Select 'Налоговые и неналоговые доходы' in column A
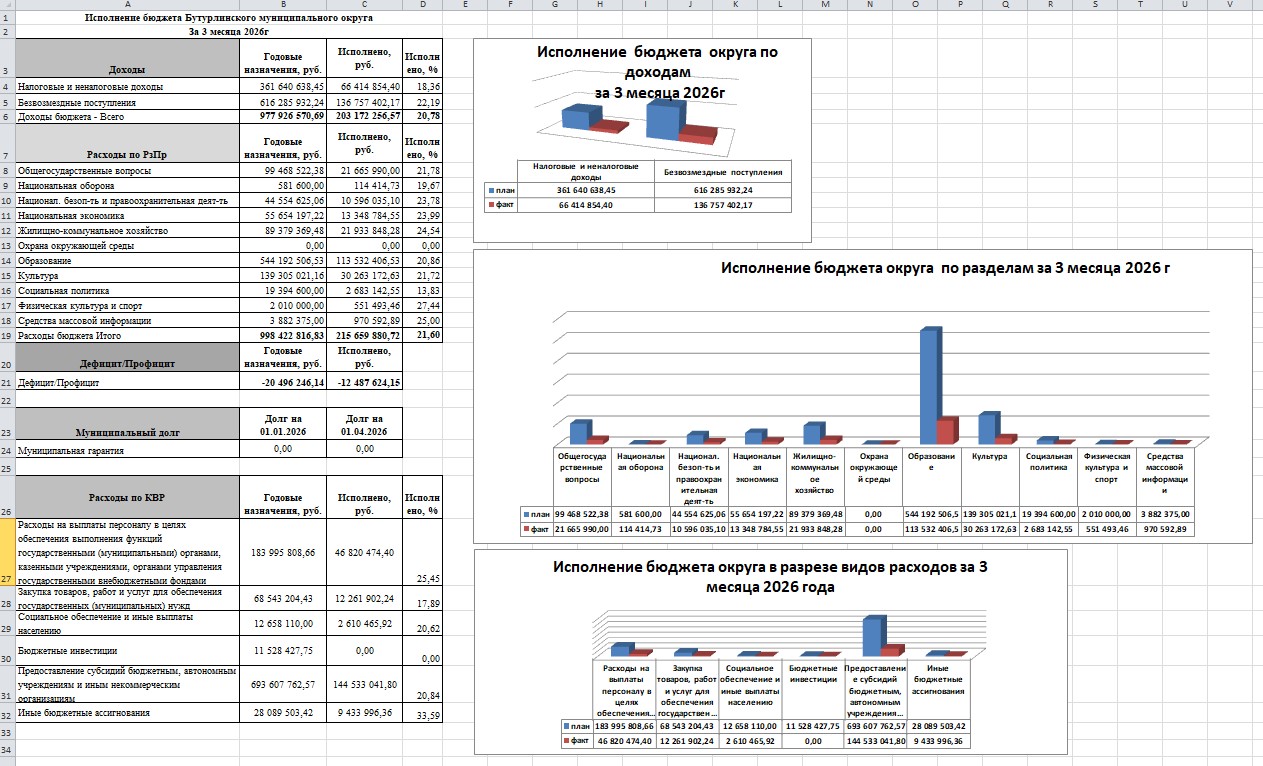The image size is (1263, 766). click(127, 87)
